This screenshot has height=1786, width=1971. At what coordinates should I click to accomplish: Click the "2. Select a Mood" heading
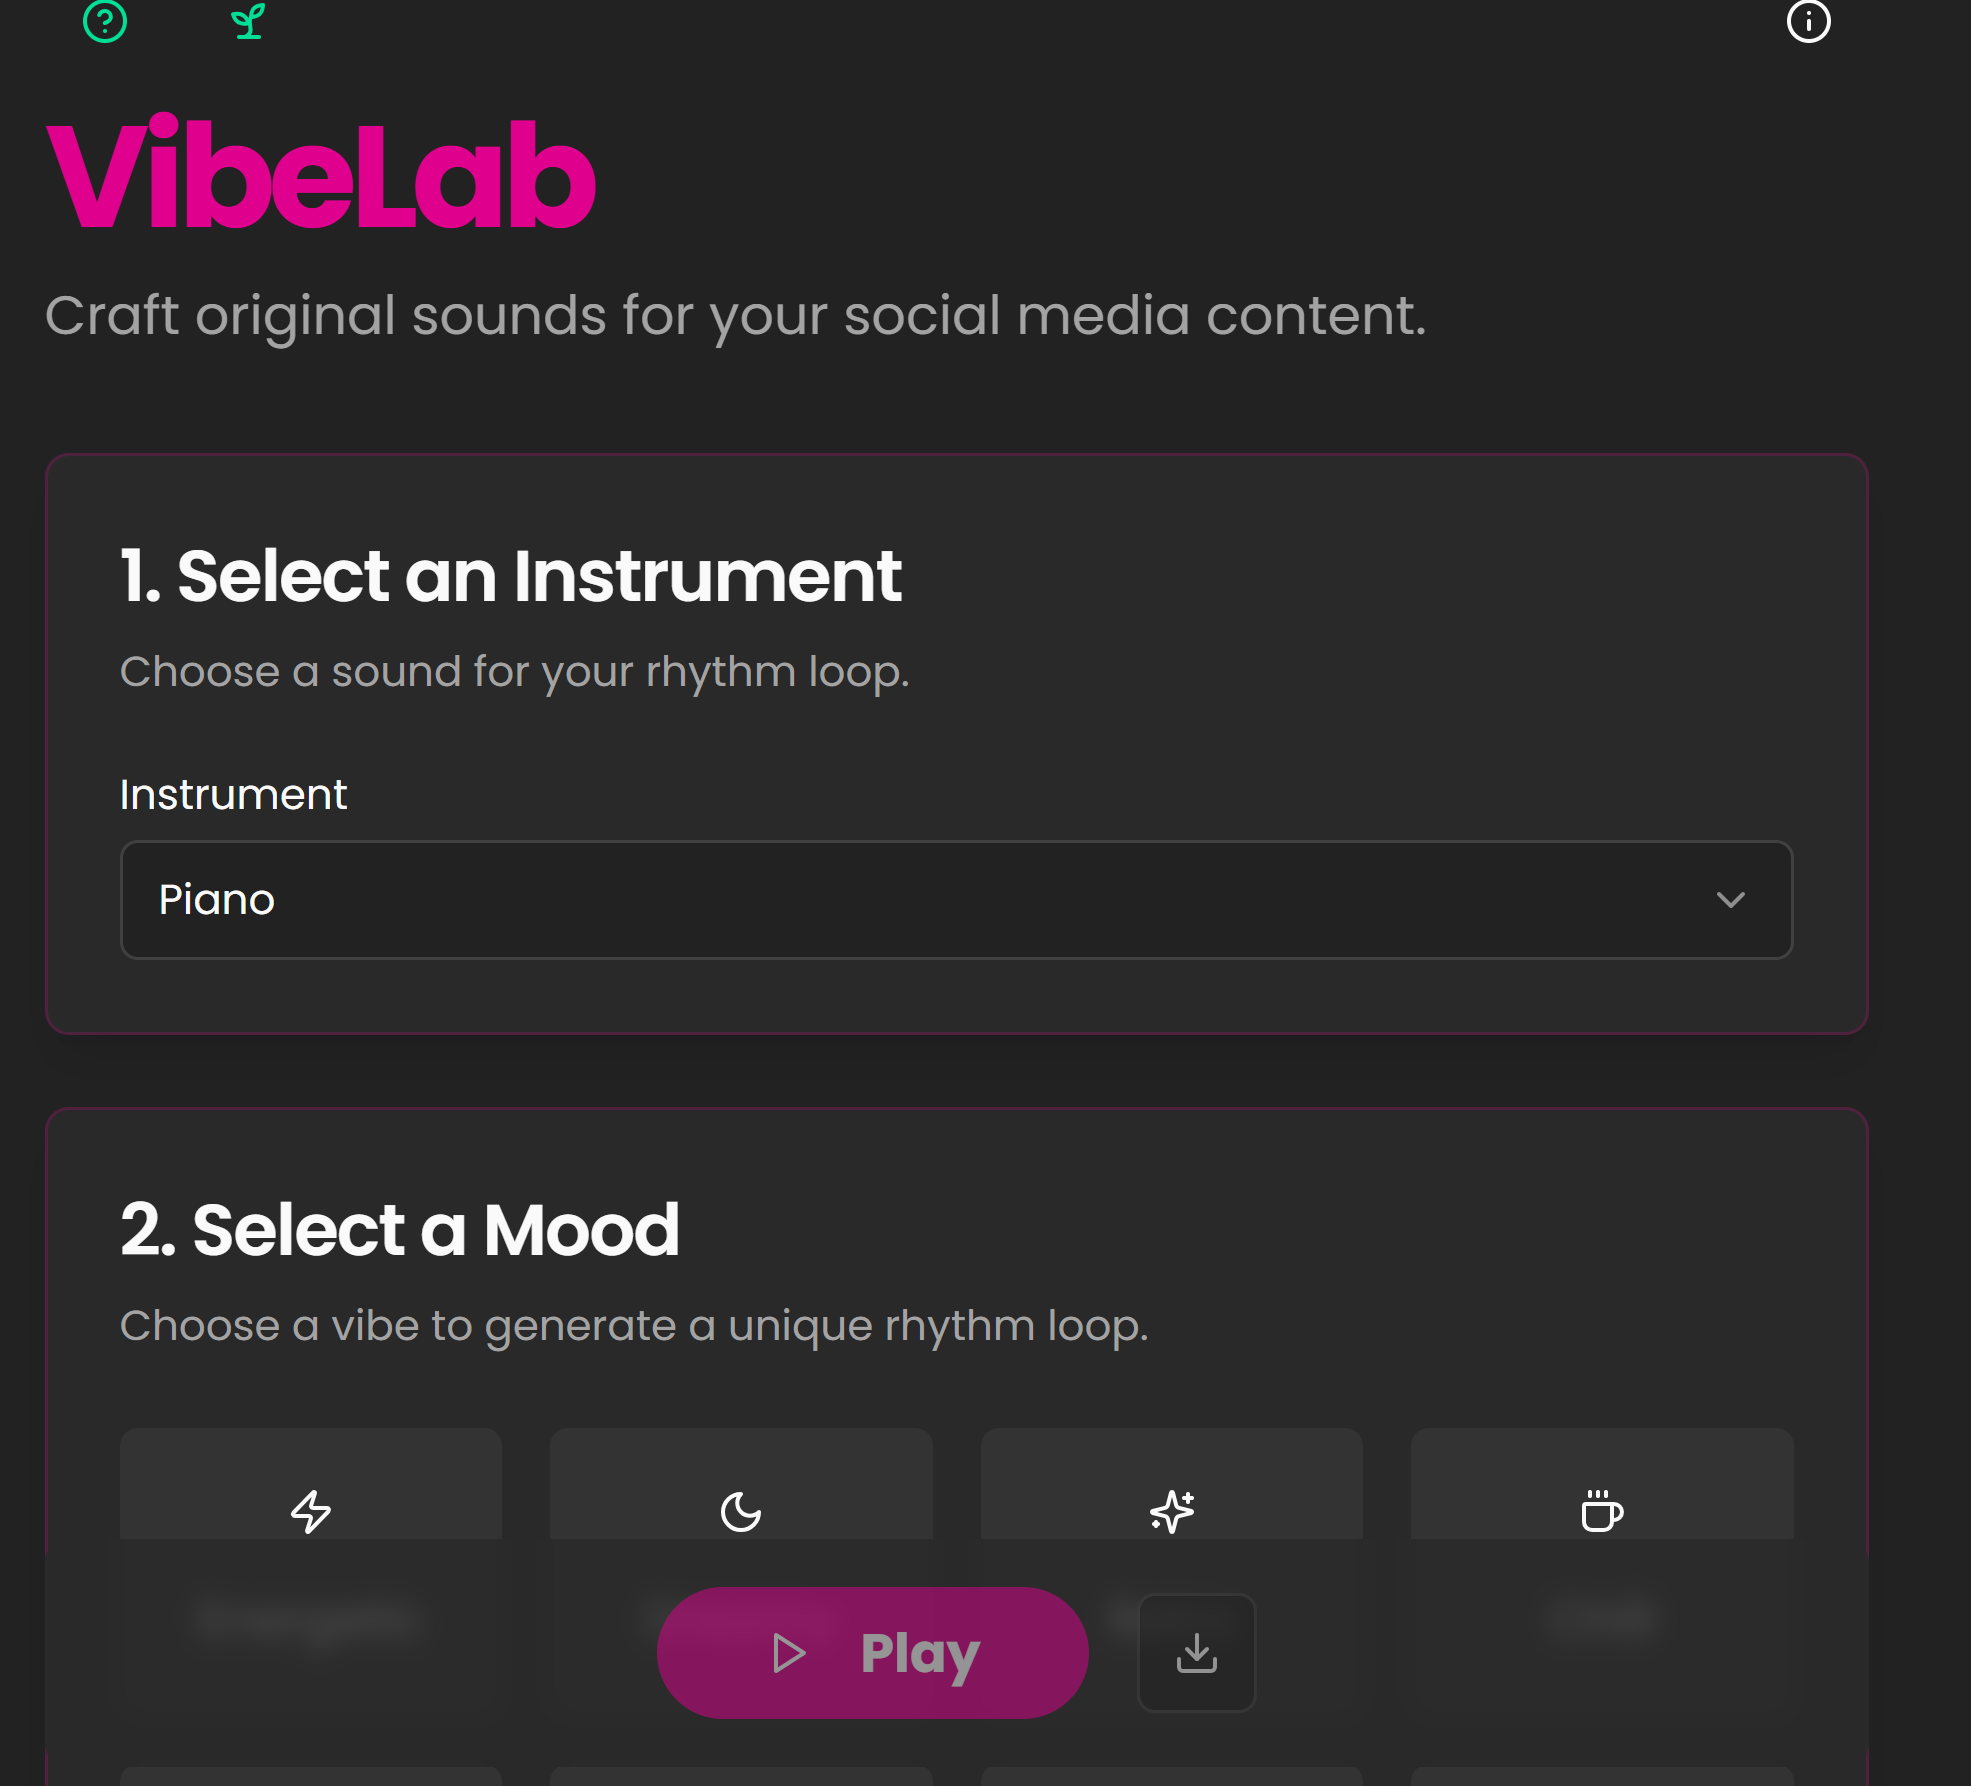[x=400, y=1230]
